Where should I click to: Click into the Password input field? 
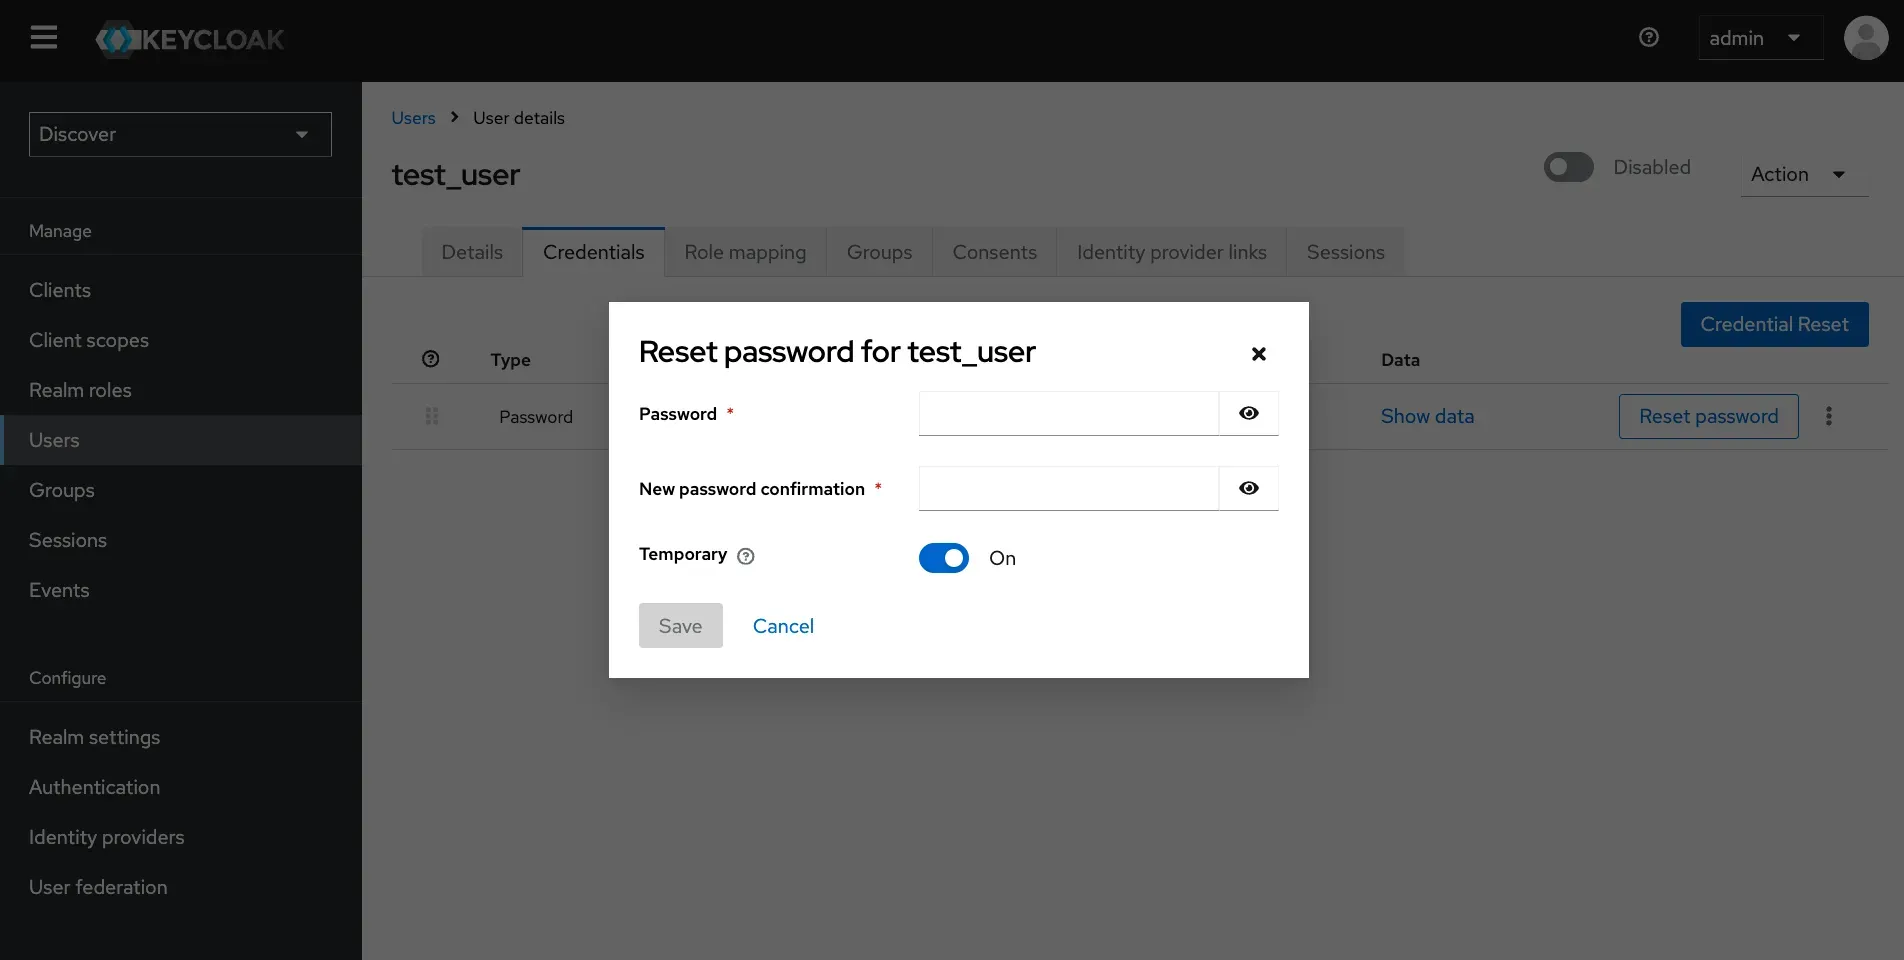pyautogui.click(x=1067, y=413)
